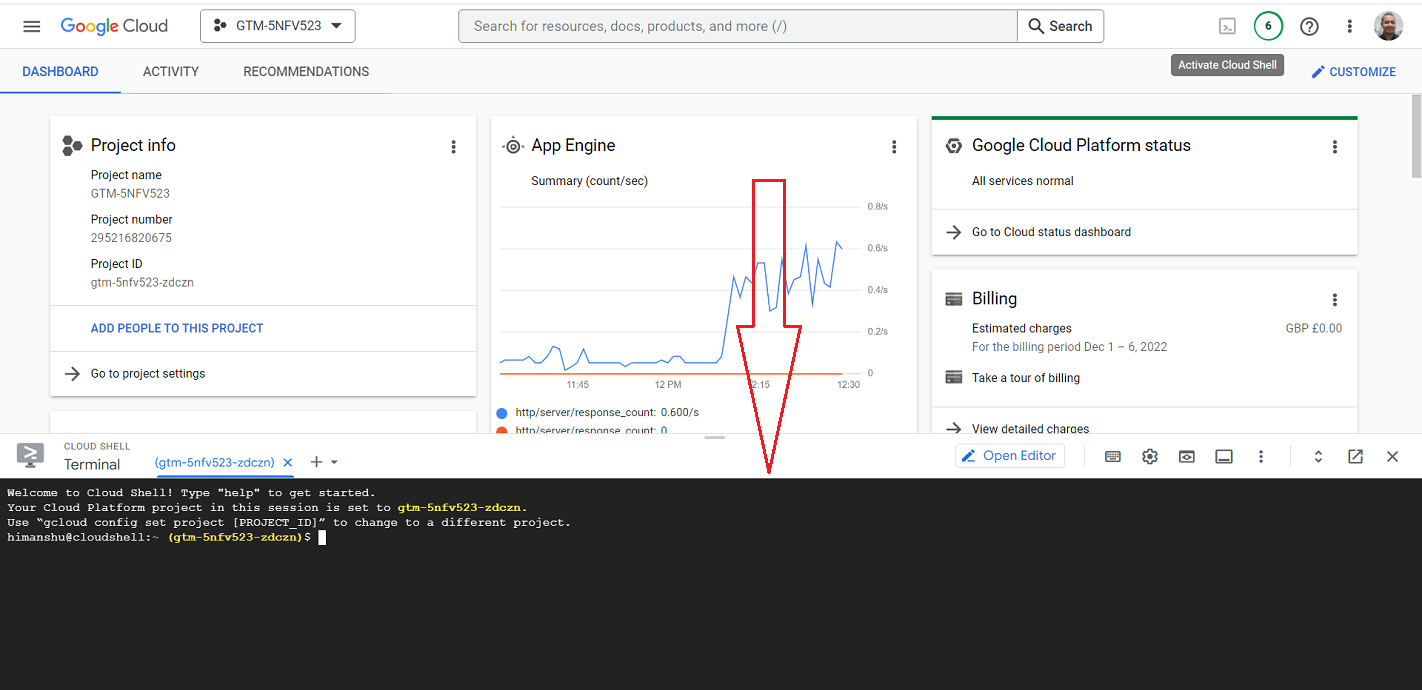Expand the new terminal tab dropdown arrow

335,462
